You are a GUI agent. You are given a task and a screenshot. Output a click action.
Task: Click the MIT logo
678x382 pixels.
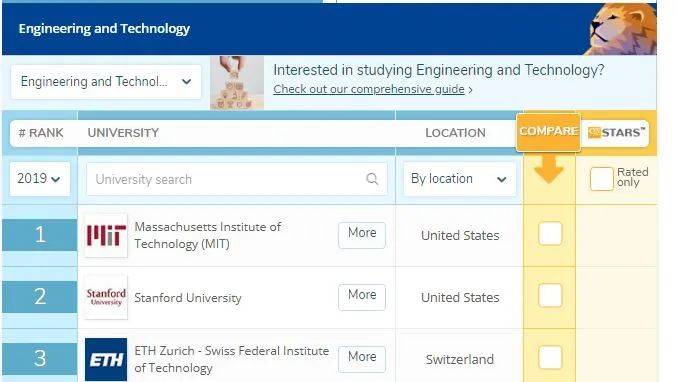click(106, 235)
